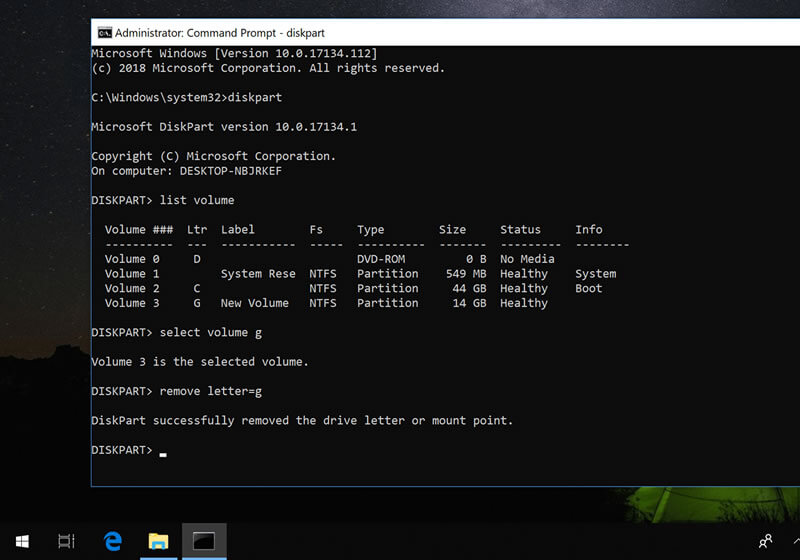Open Task View from the taskbar
This screenshot has width=800, height=560.
(x=66, y=541)
